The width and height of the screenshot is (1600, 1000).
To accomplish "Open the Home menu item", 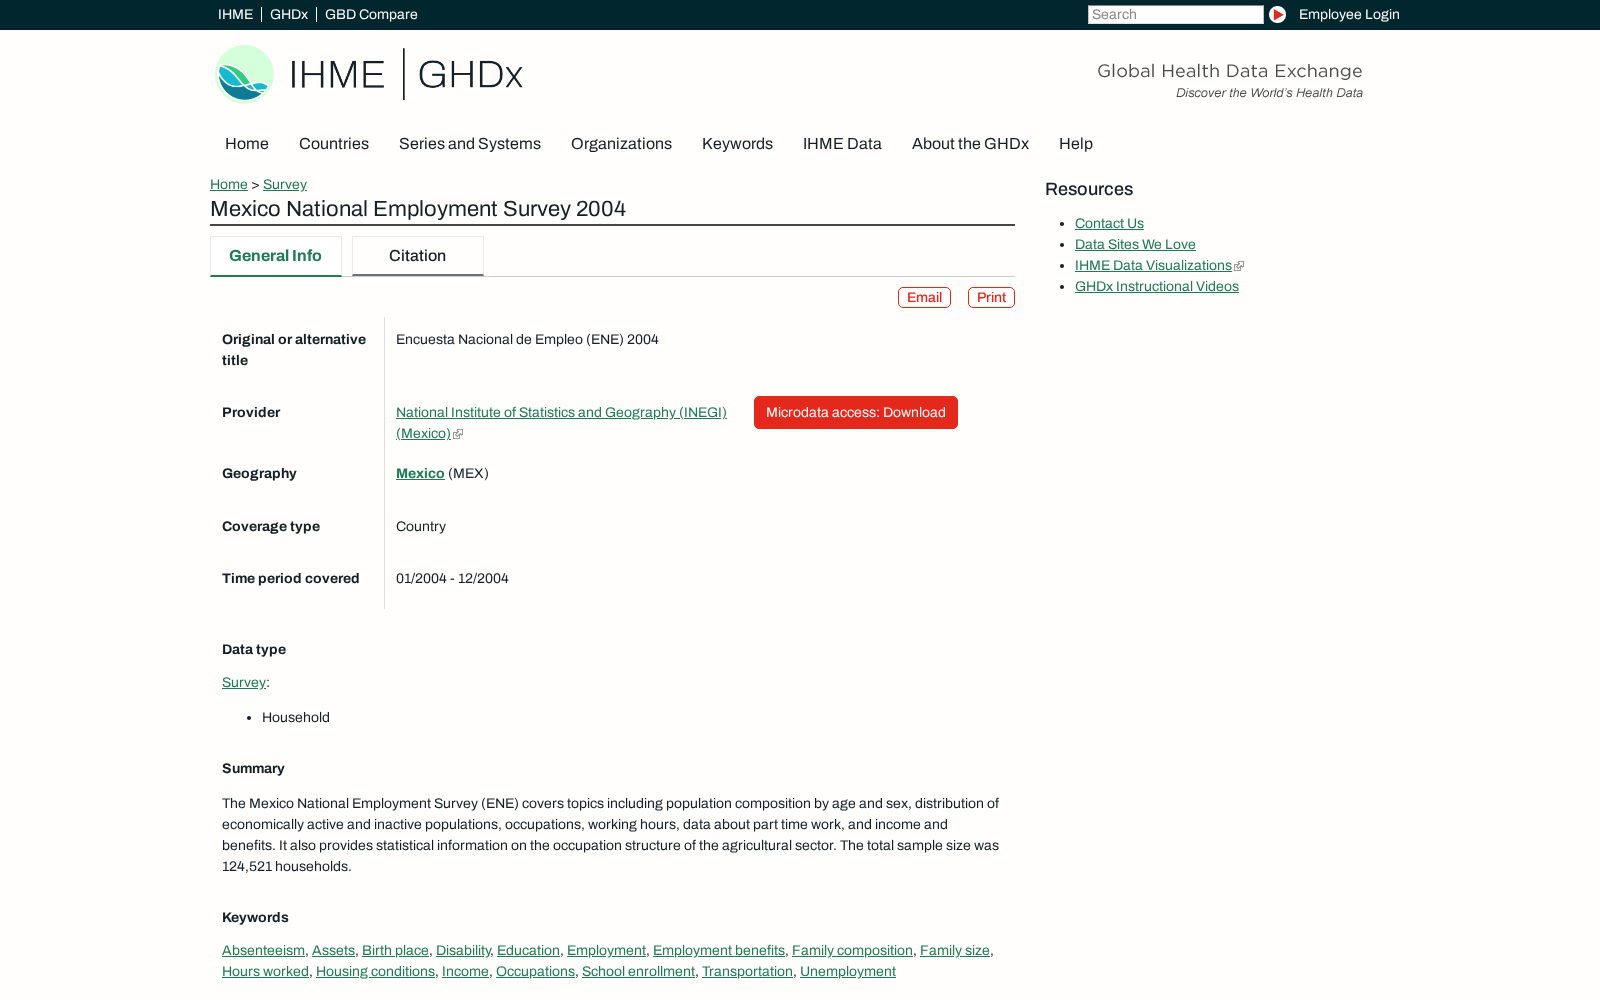I will [247, 144].
